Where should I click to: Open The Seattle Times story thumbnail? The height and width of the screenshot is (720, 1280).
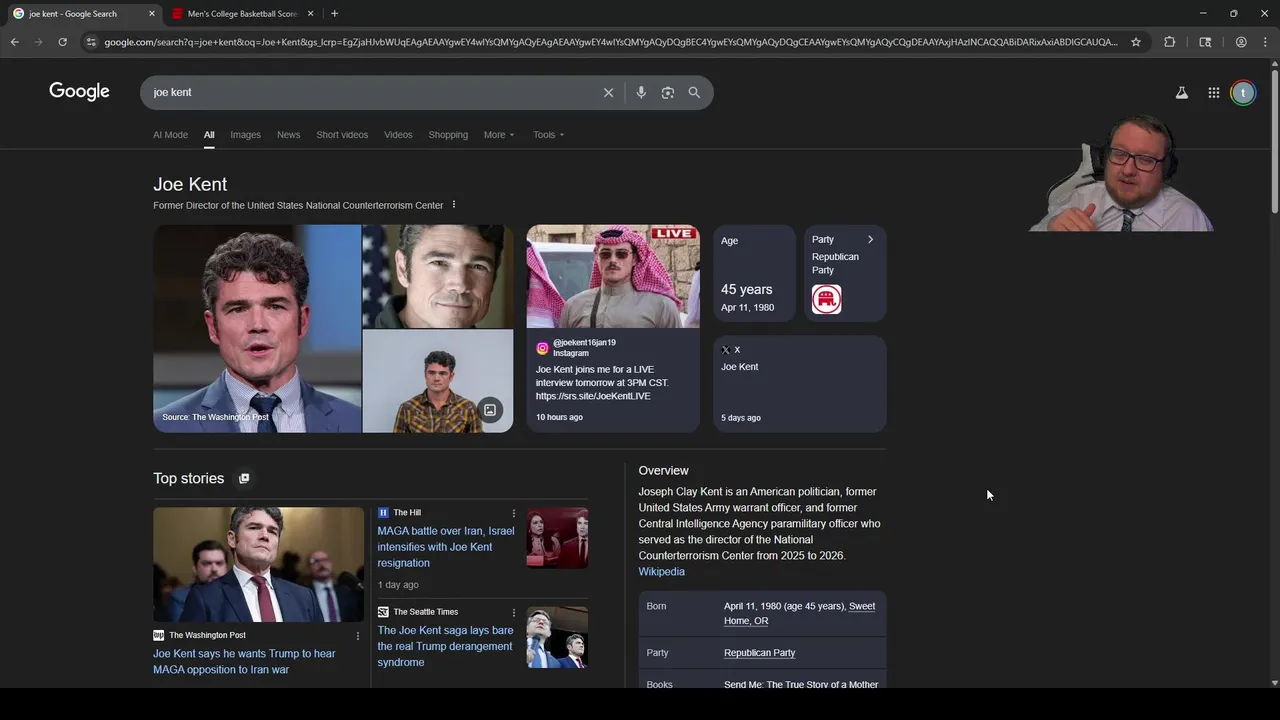[x=557, y=637]
